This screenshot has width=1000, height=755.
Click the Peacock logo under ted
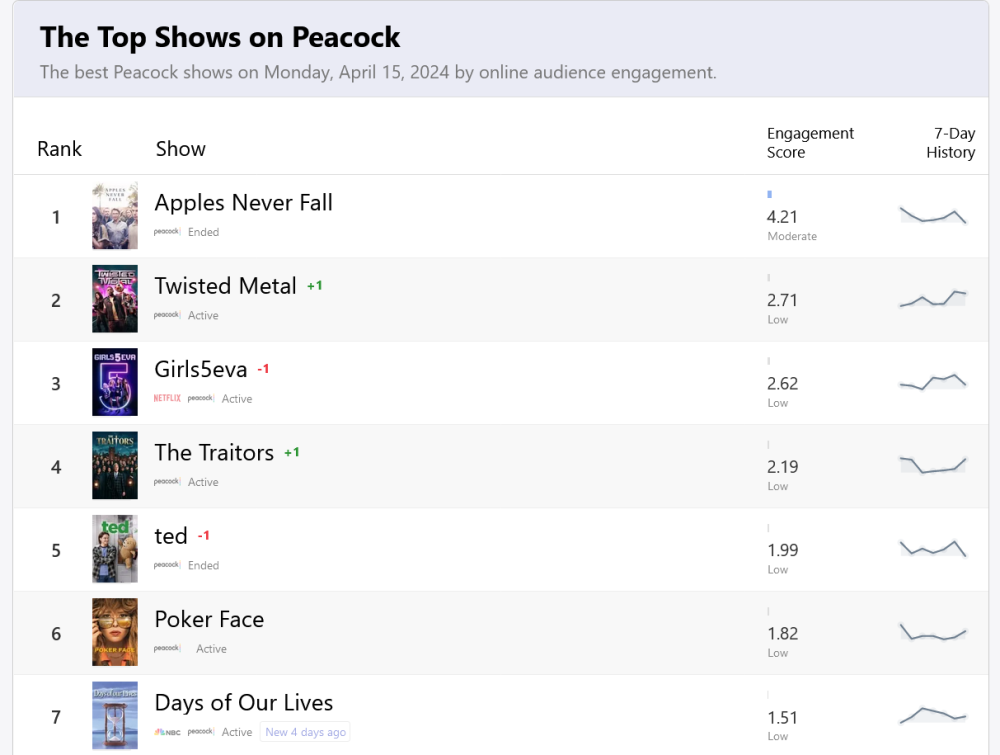166,565
